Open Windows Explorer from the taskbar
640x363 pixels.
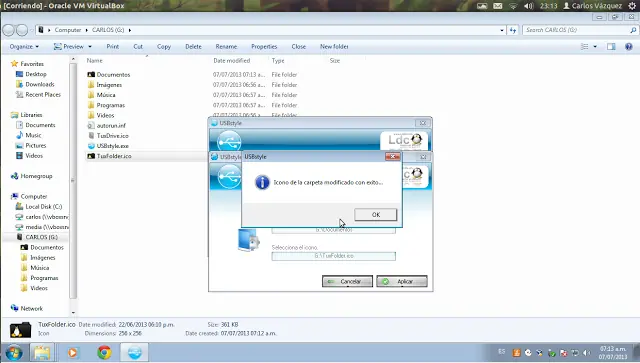[x=41, y=352]
